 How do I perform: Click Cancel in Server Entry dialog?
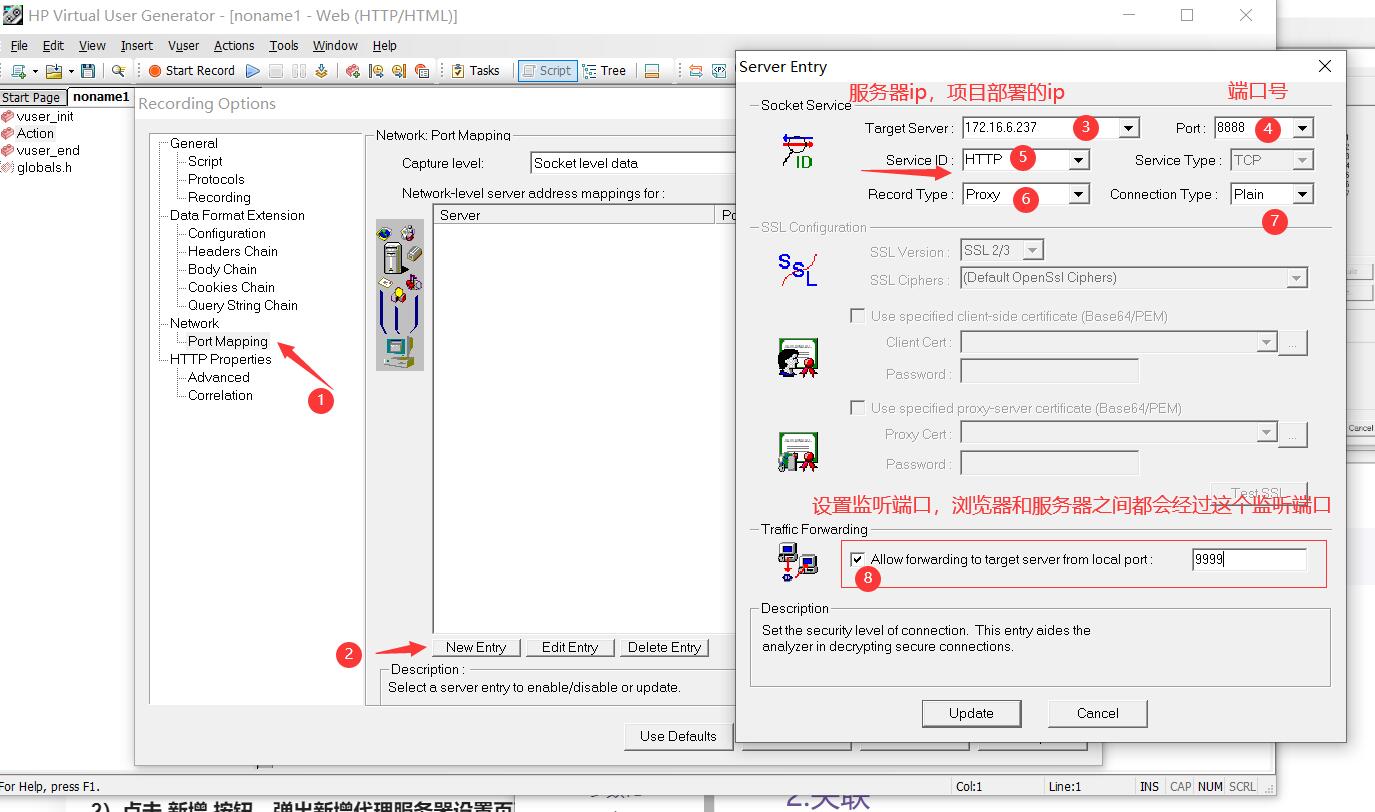coord(1097,713)
